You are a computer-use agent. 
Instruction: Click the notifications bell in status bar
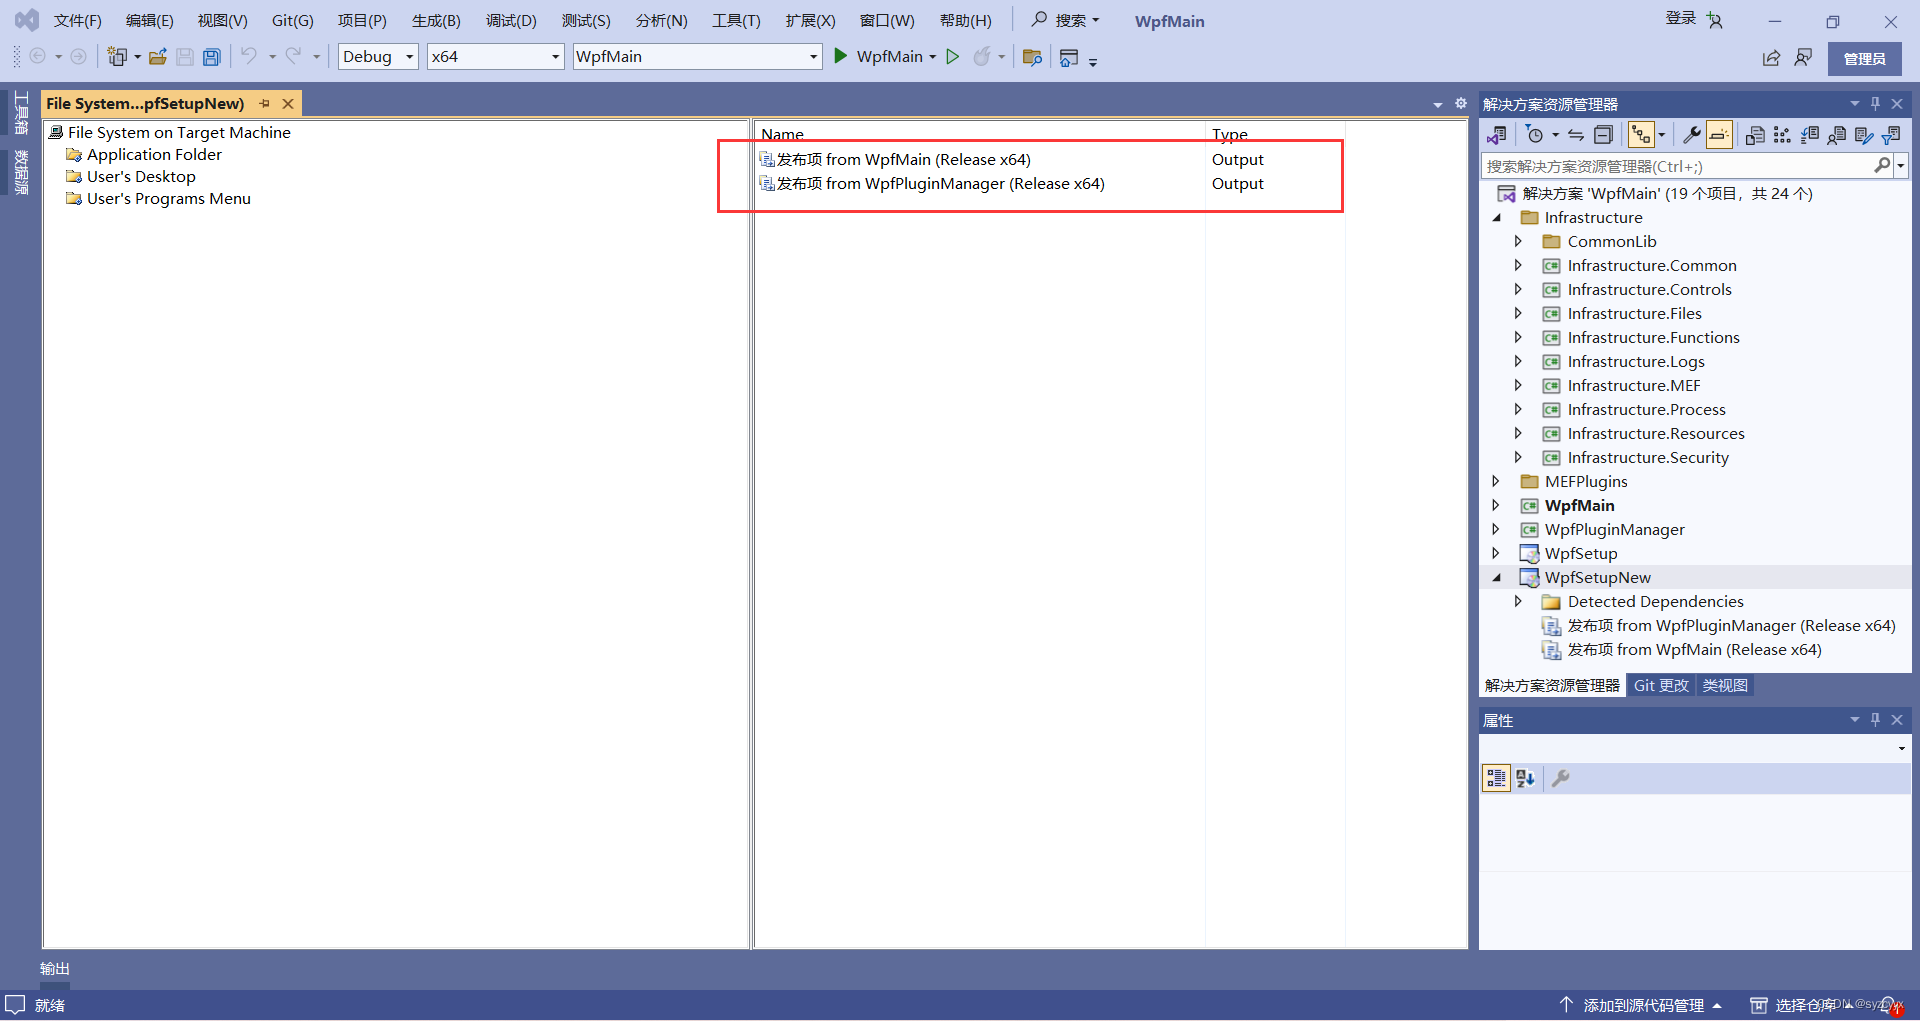(x=1889, y=1005)
